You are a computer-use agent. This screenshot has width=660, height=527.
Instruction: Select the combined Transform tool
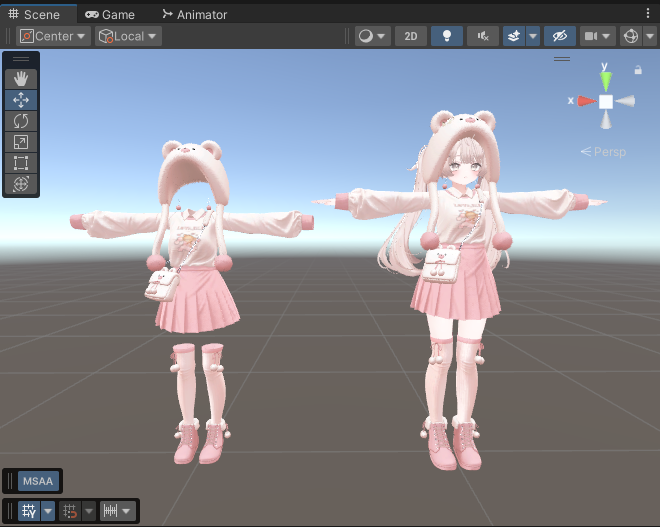pyautogui.click(x=21, y=184)
